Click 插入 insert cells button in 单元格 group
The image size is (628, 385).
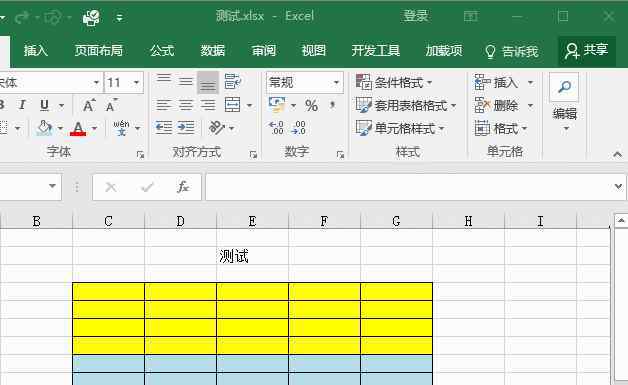coord(497,83)
